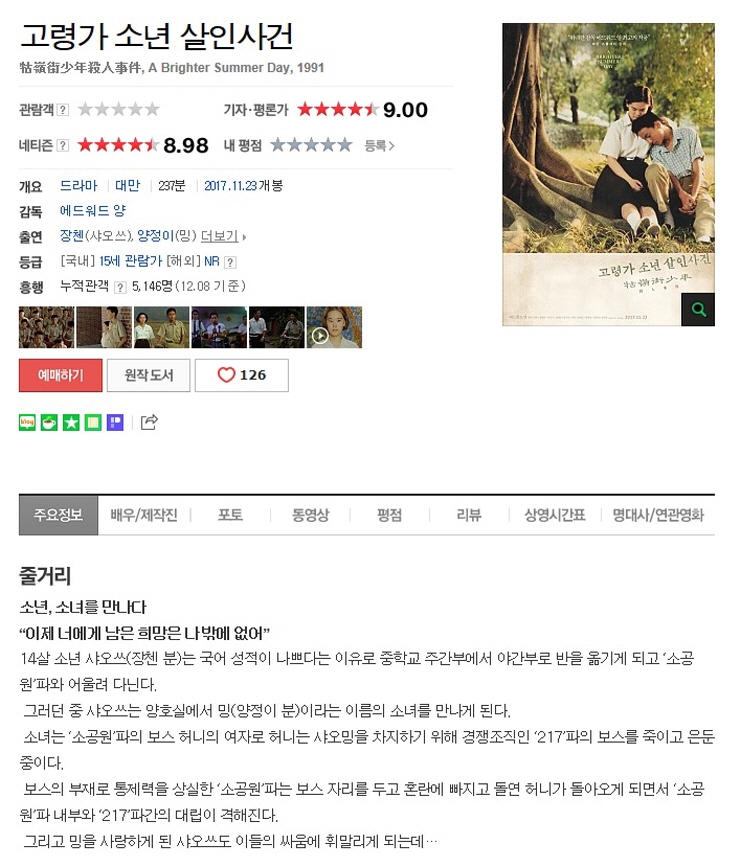Viewport: 740px width, 866px height.
Task: Share via Naver cafe icon
Action: coord(49,423)
